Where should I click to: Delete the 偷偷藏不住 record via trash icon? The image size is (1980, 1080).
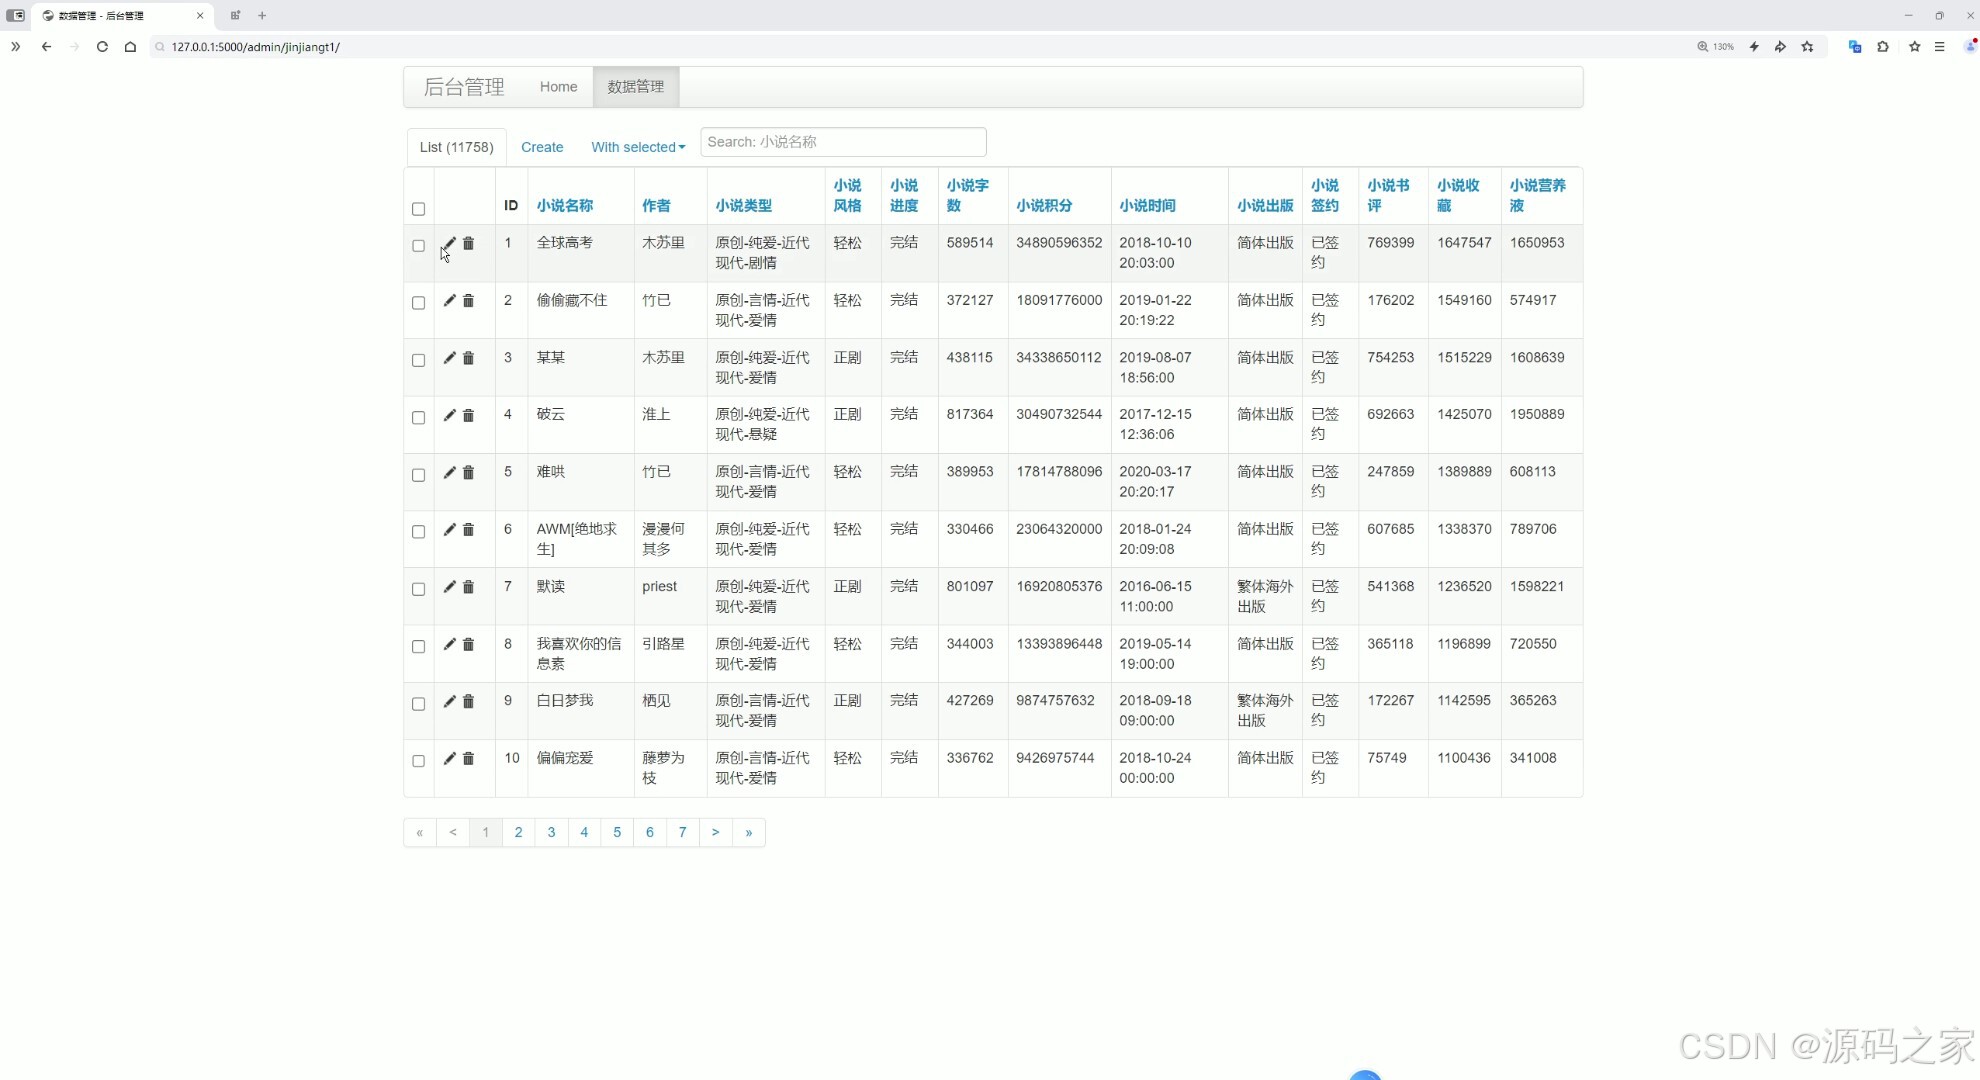tap(468, 301)
